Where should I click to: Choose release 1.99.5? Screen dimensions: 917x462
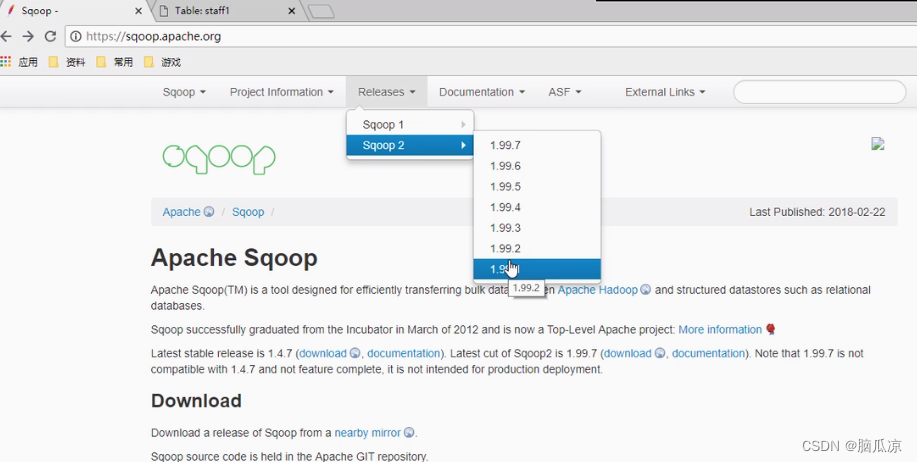pyautogui.click(x=537, y=187)
